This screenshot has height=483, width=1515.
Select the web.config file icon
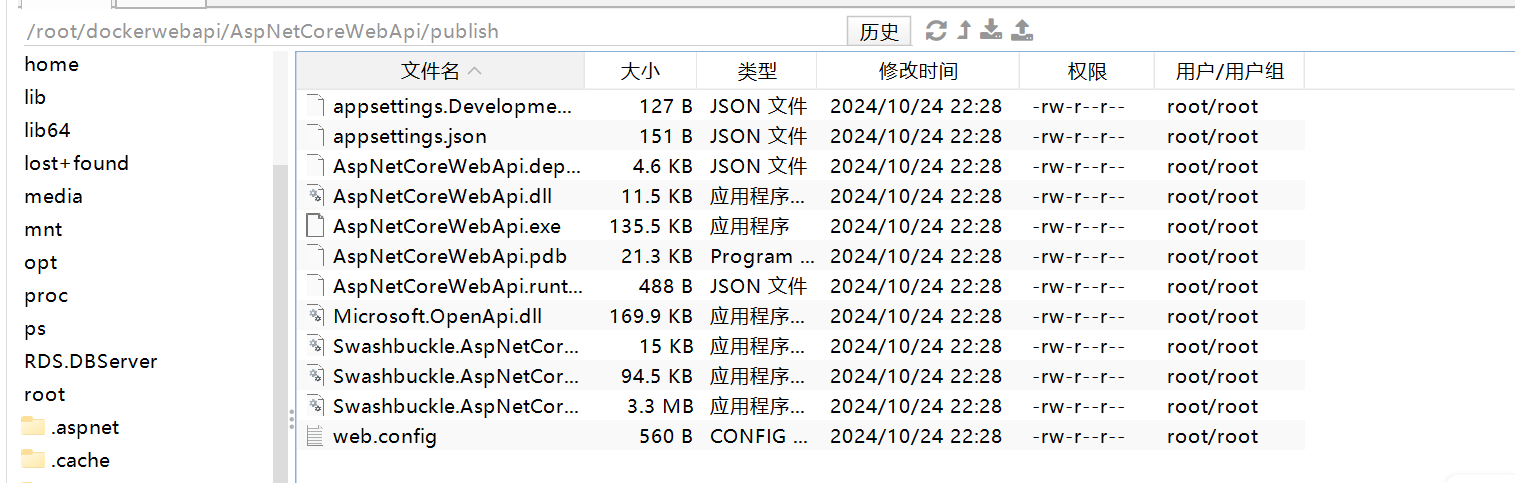(x=315, y=436)
